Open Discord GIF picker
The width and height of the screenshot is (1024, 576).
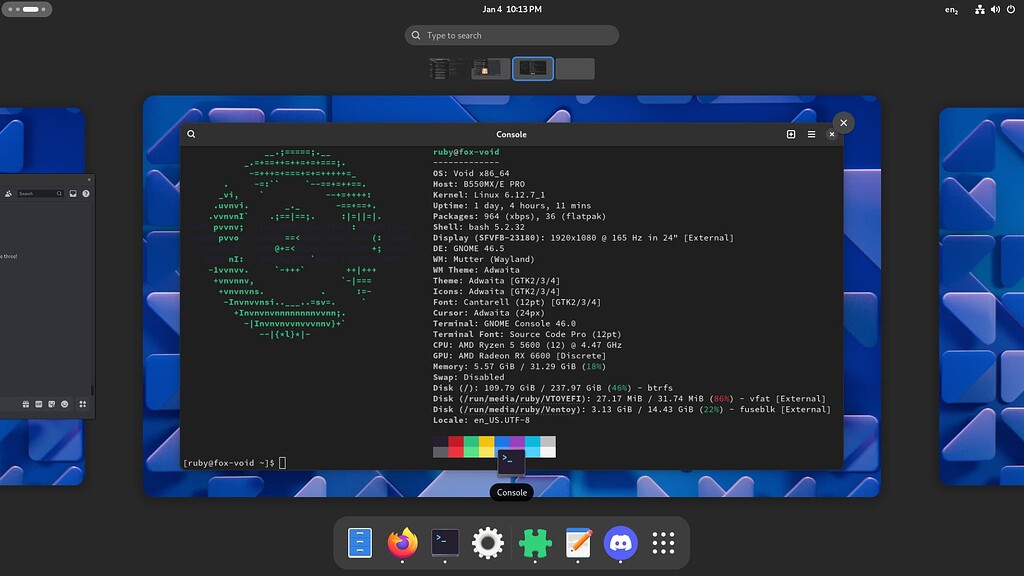39,404
